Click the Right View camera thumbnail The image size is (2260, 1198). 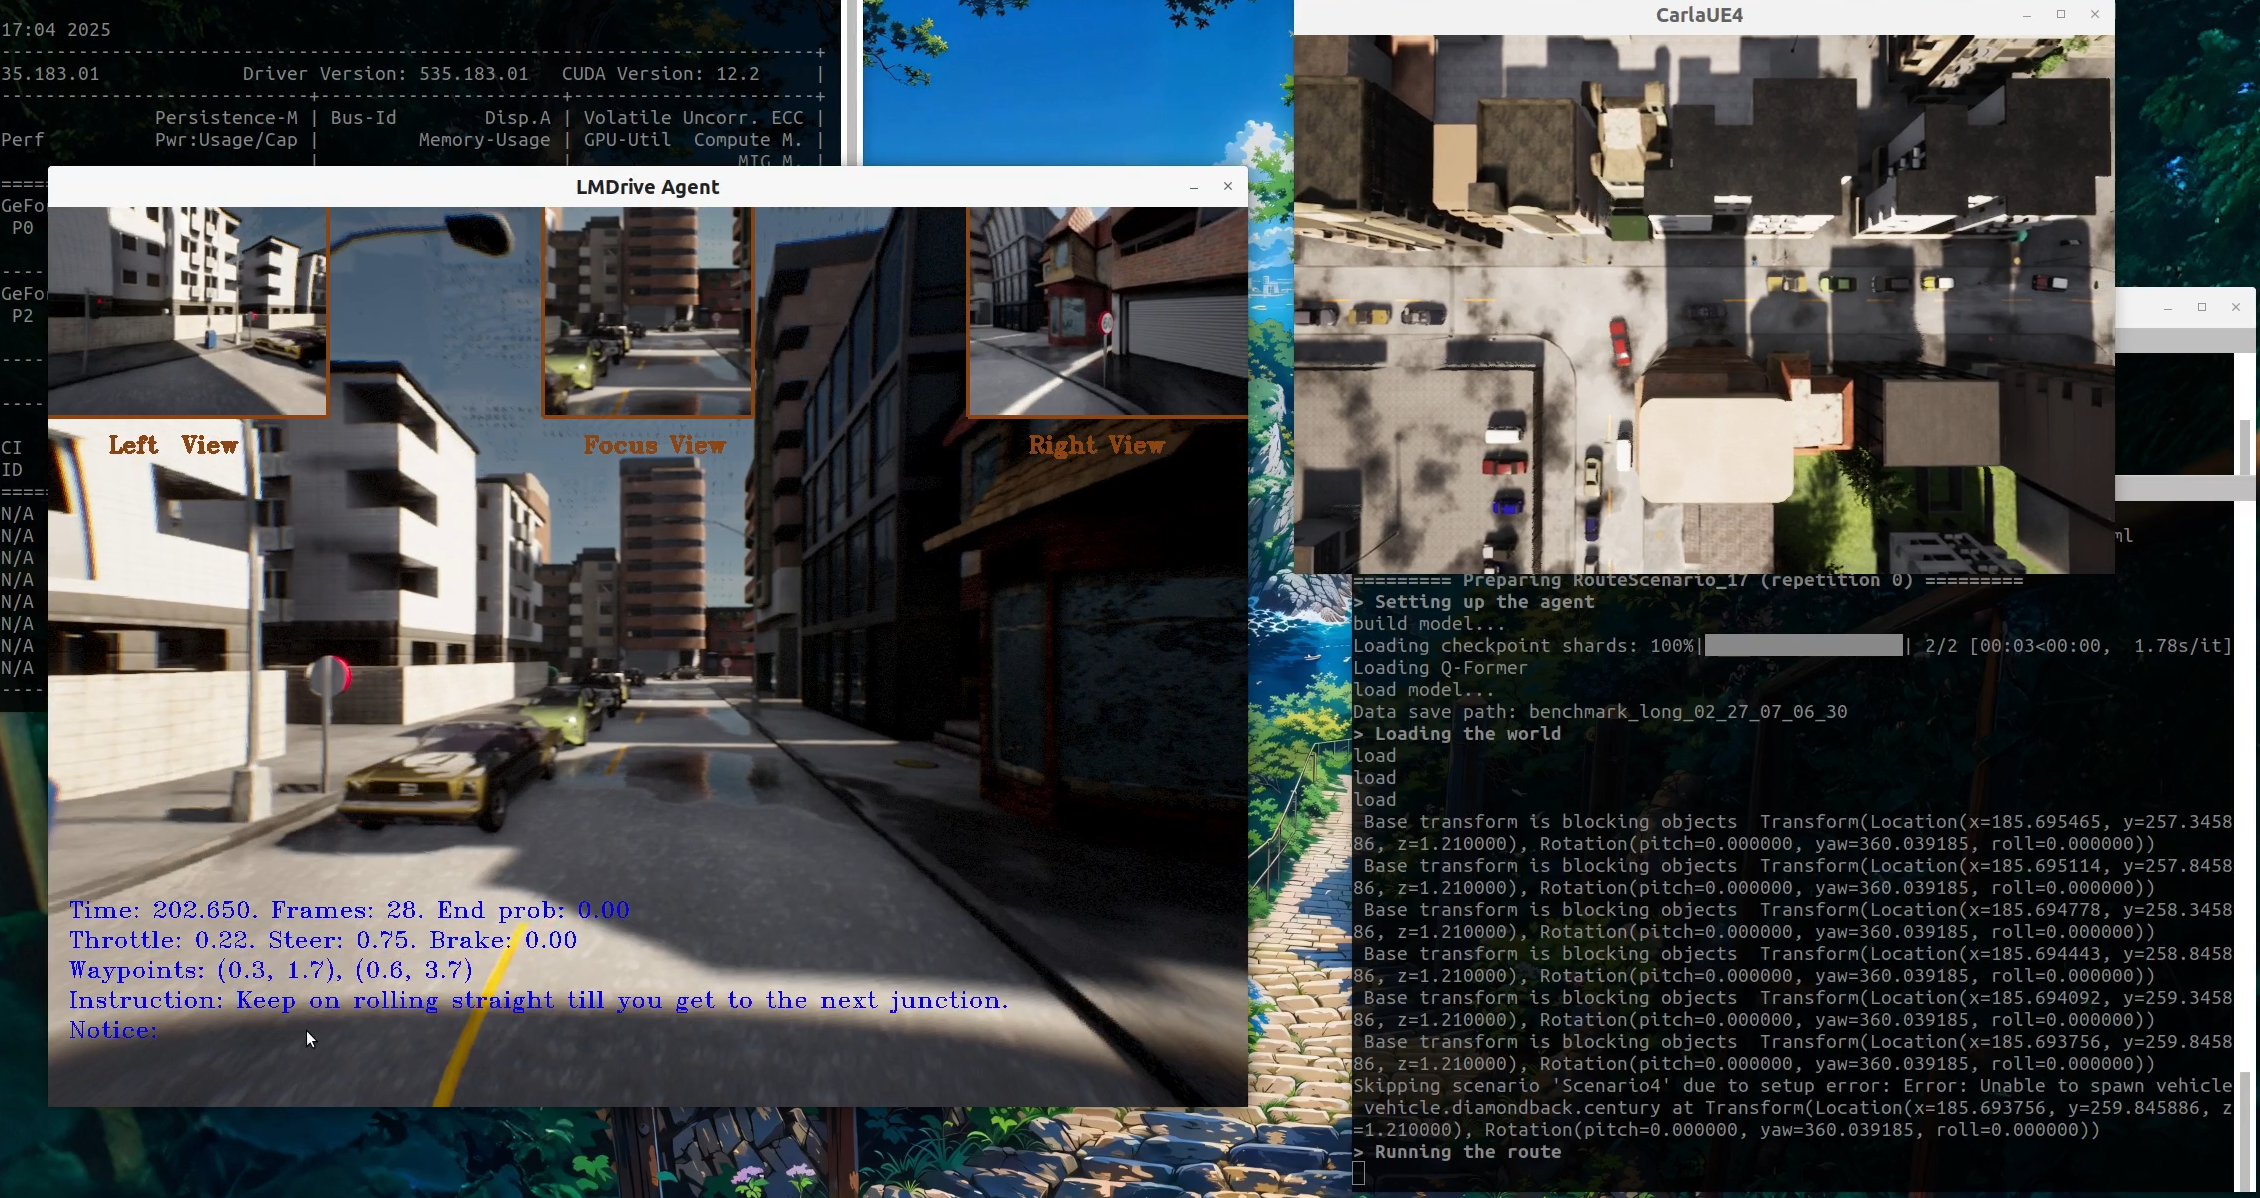pyautogui.click(x=1107, y=310)
